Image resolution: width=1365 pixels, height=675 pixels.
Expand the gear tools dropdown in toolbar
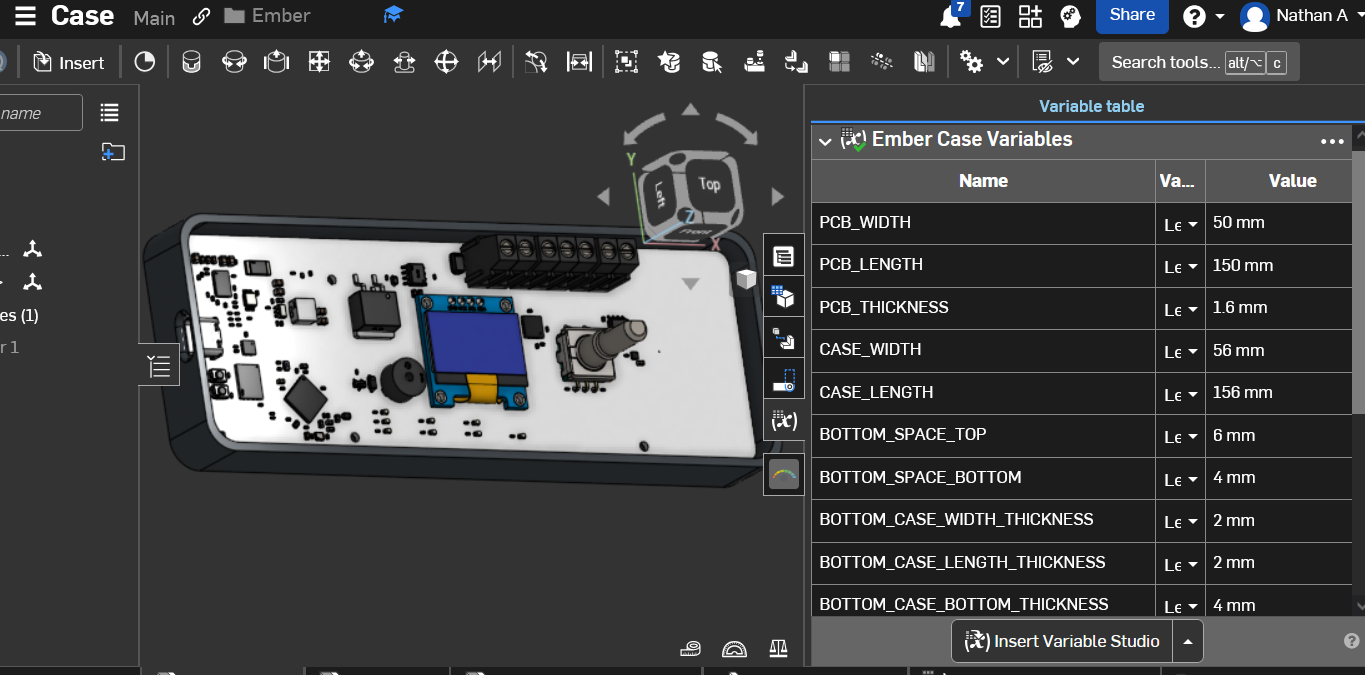point(1003,62)
